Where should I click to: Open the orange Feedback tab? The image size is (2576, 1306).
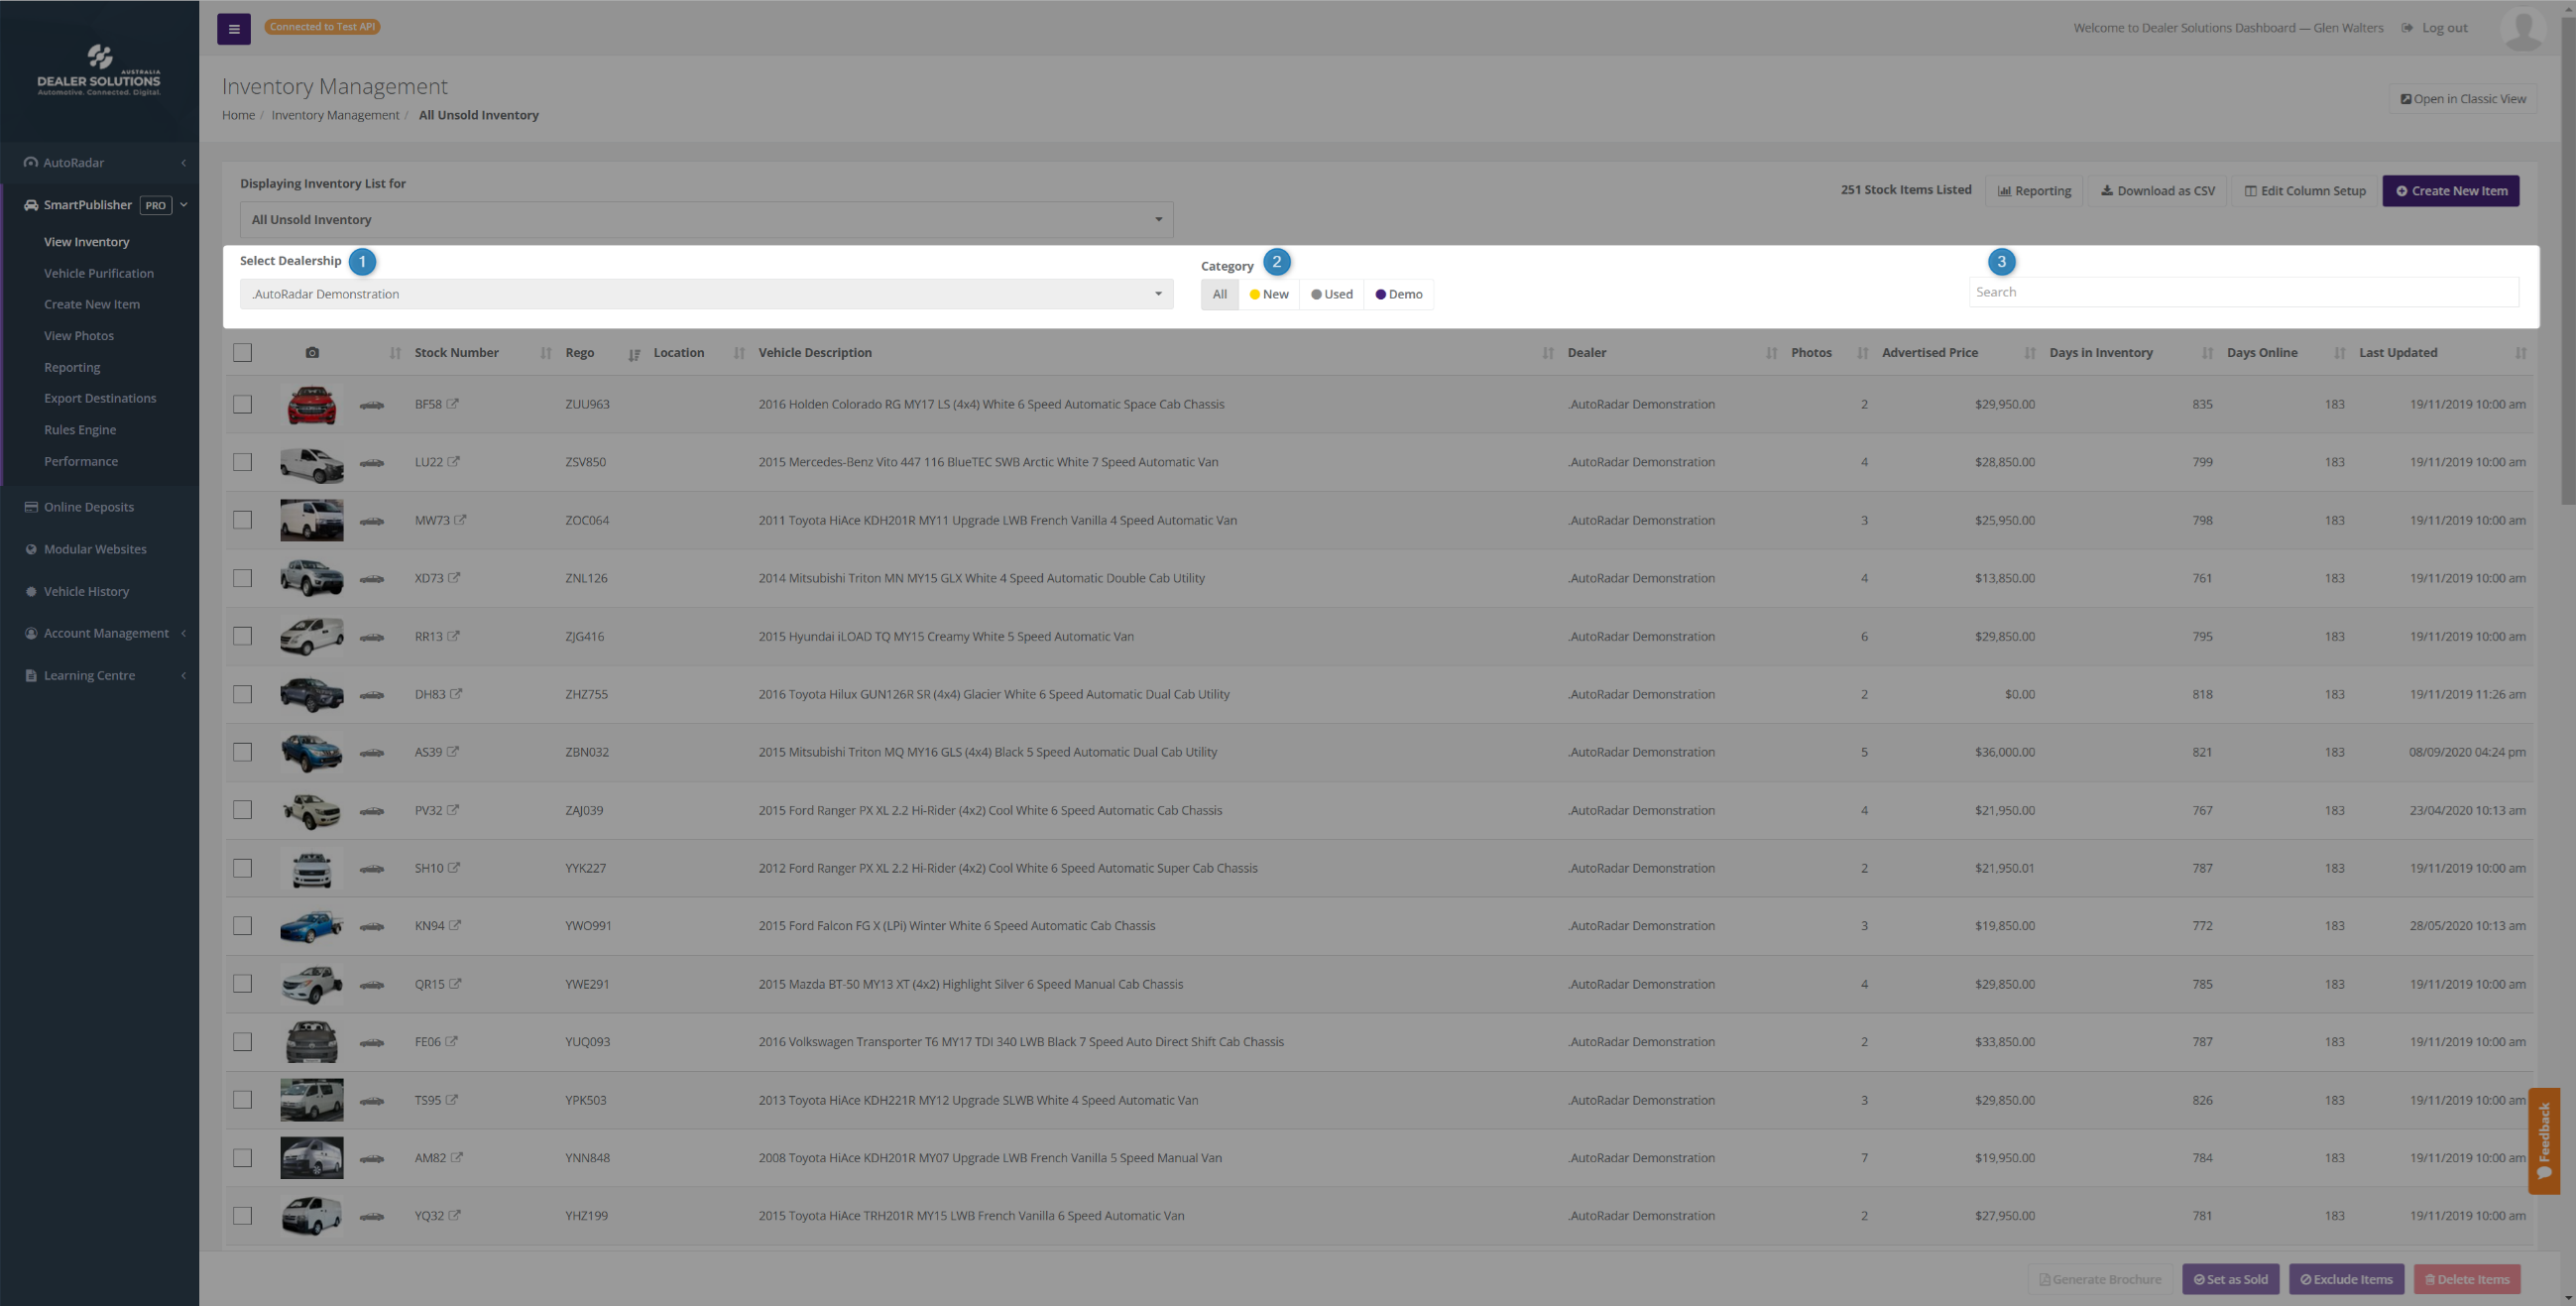click(2544, 1141)
